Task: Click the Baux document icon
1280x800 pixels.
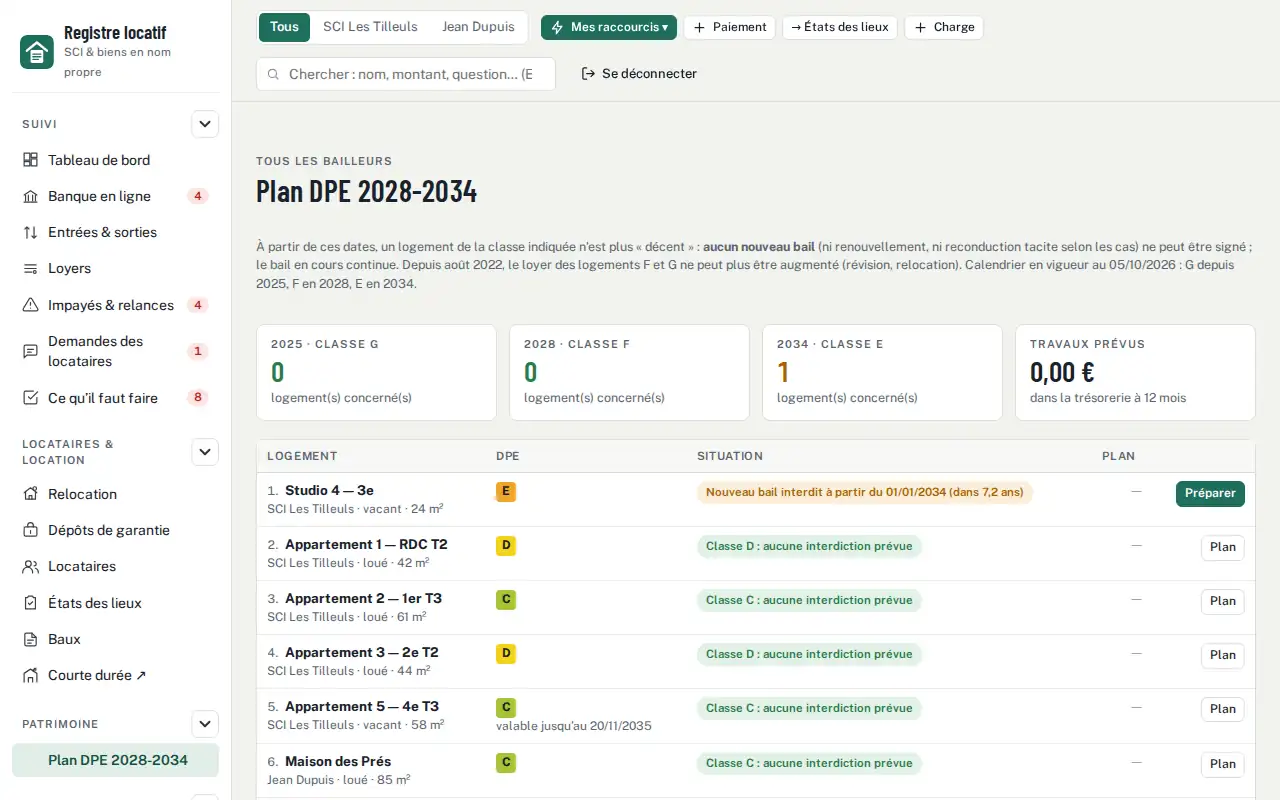Action: tap(30, 639)
